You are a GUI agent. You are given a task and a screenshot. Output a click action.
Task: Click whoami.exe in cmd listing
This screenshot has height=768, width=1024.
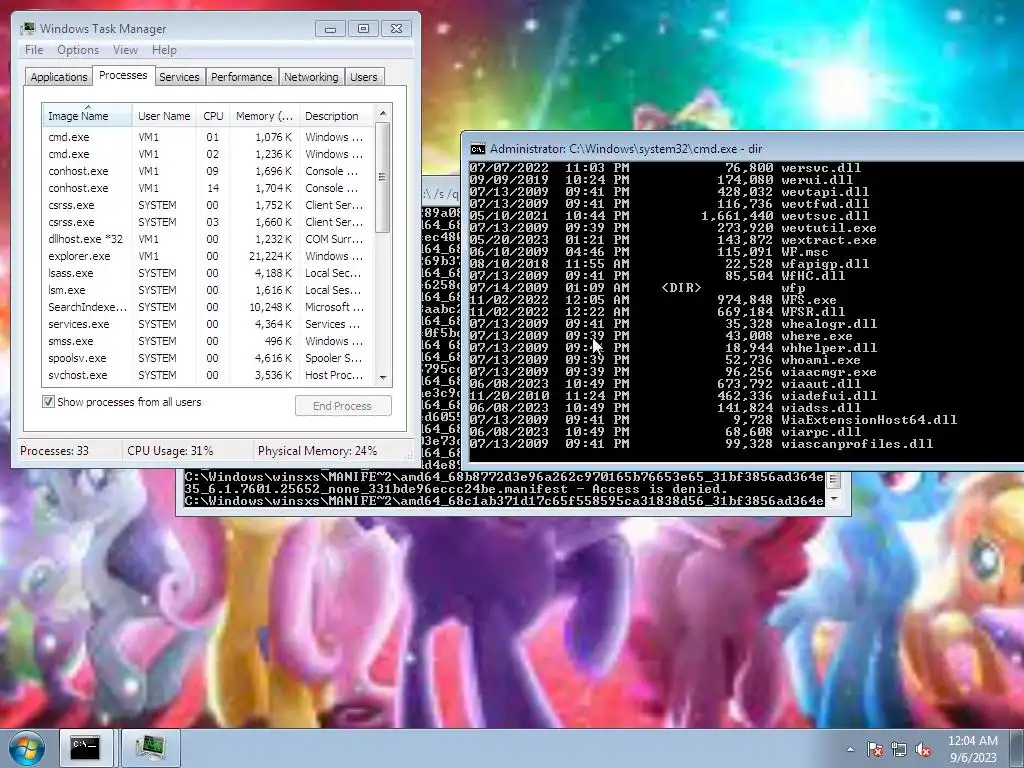[821, 360]
